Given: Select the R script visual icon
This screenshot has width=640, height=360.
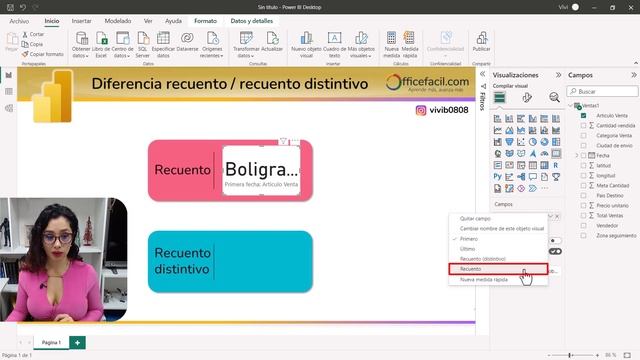Looking at the screenshot, I should pos(556,165).
